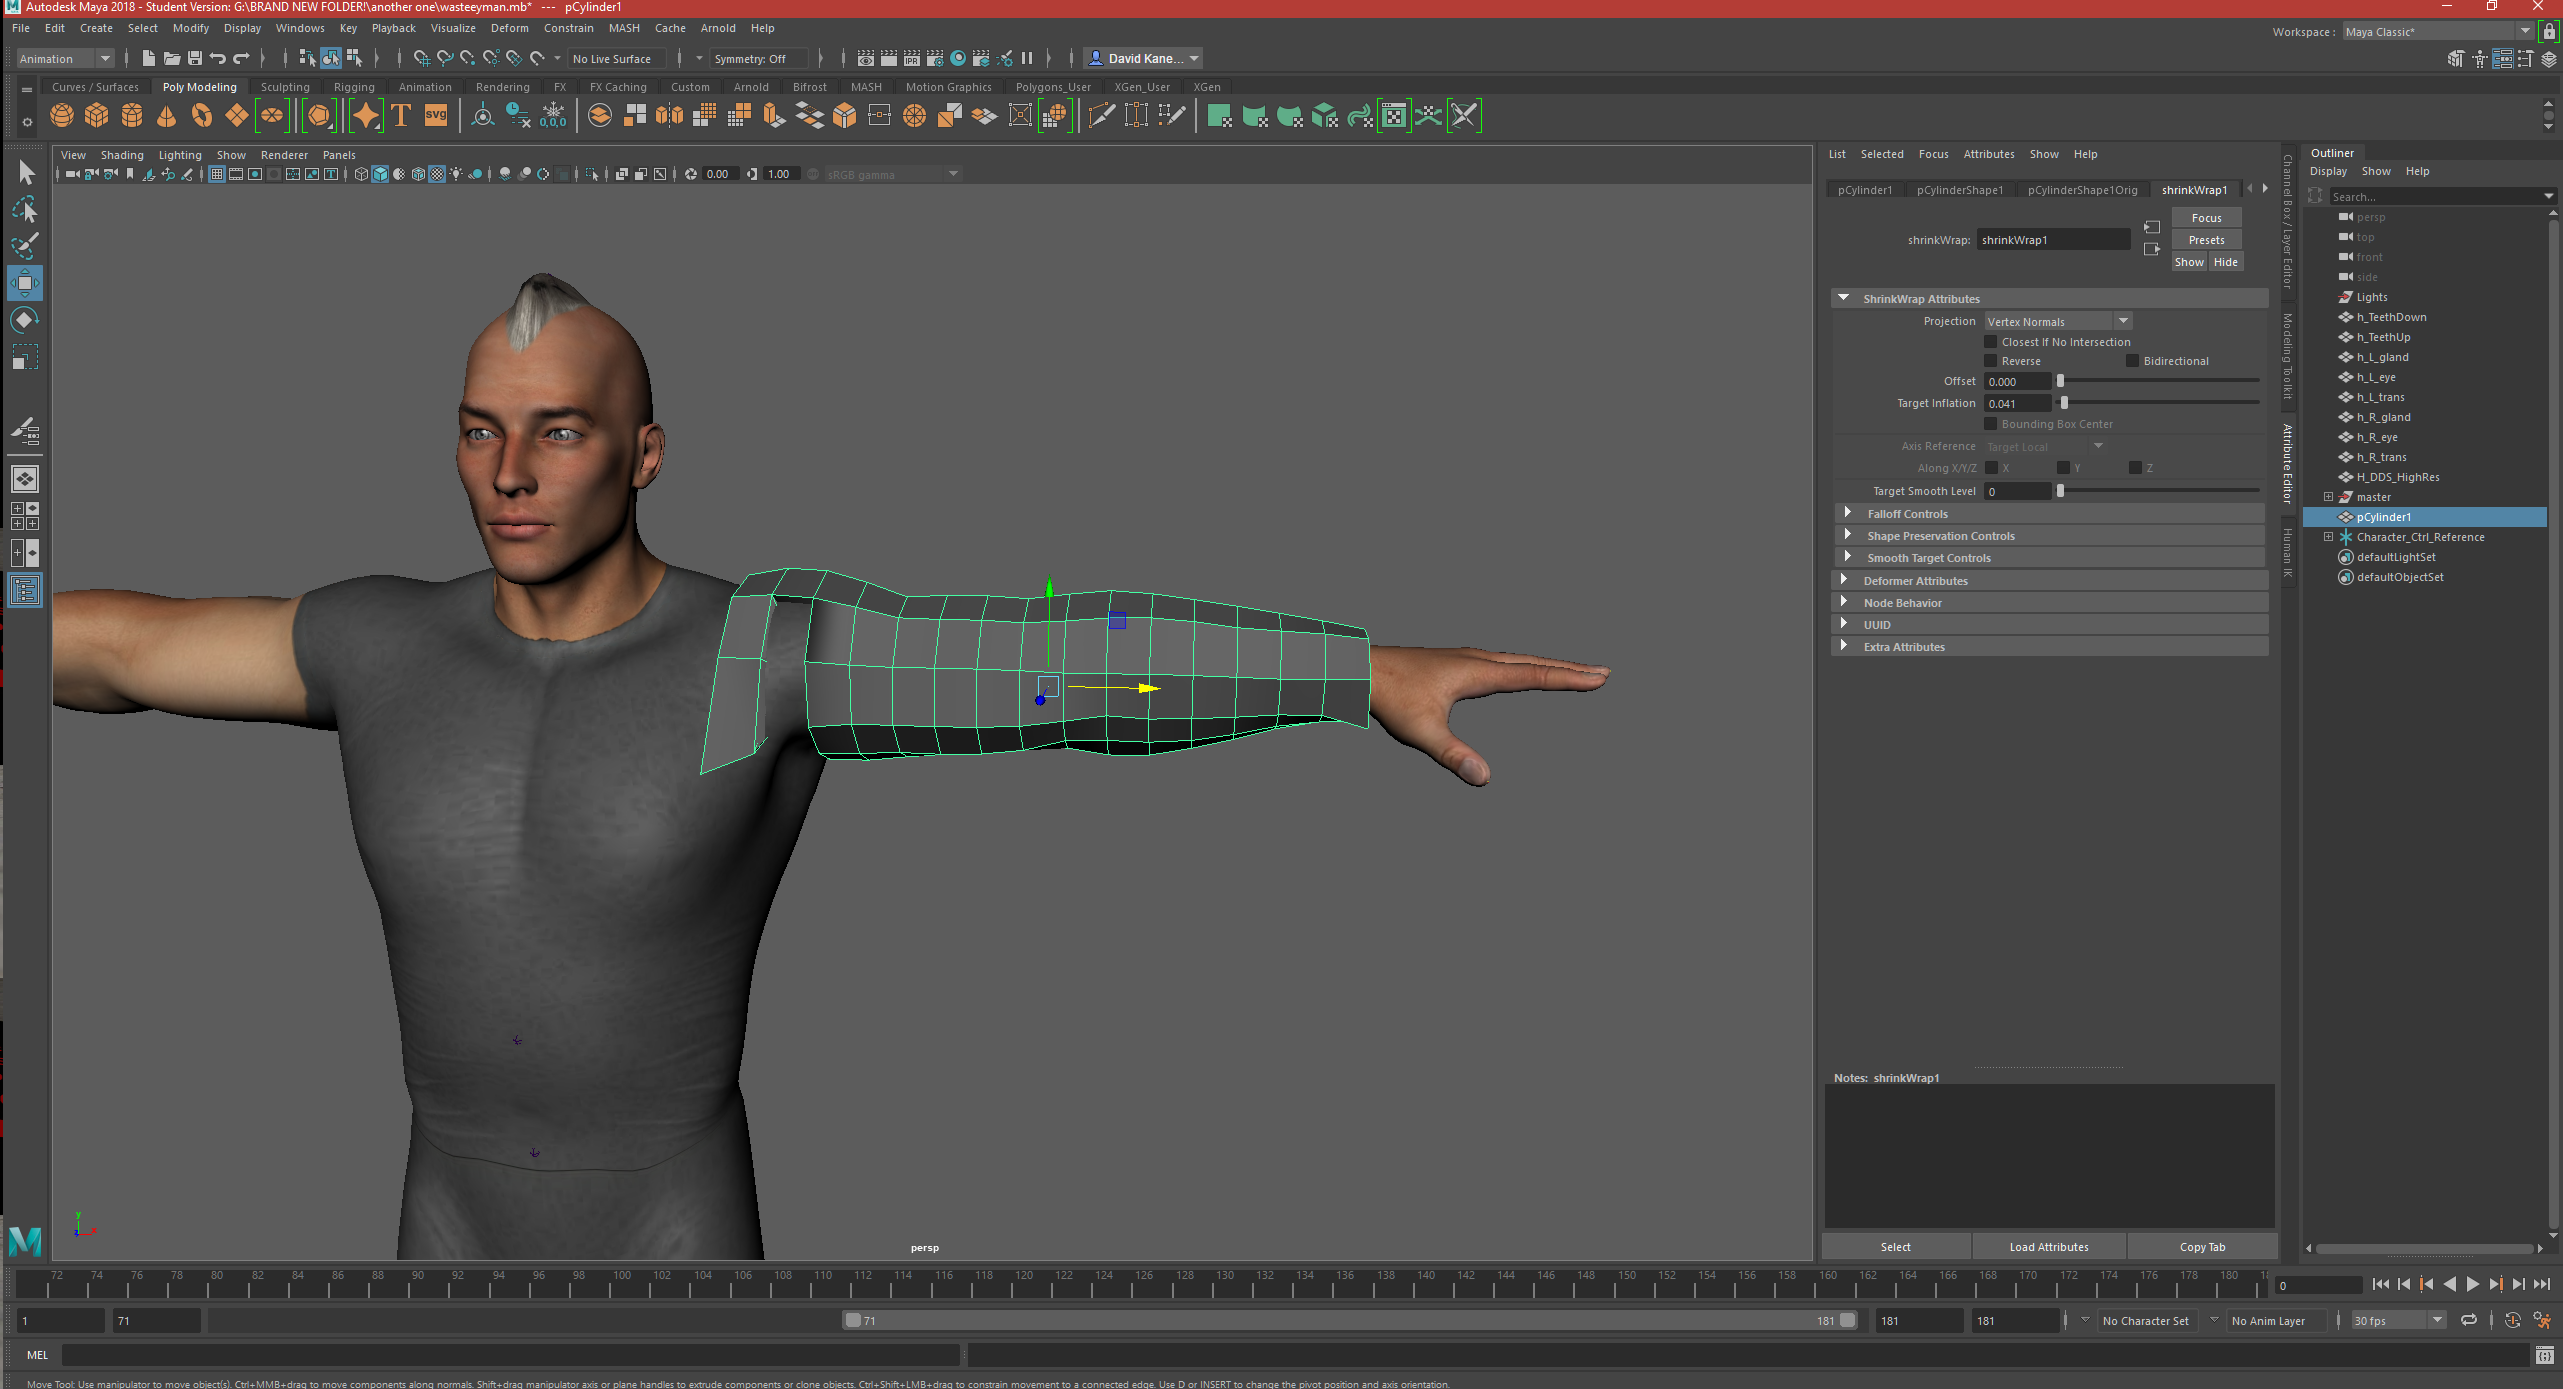Screen dimensions: 2563x1389
Task: Click the Load Attributes button
Action: [2048, 1246]
